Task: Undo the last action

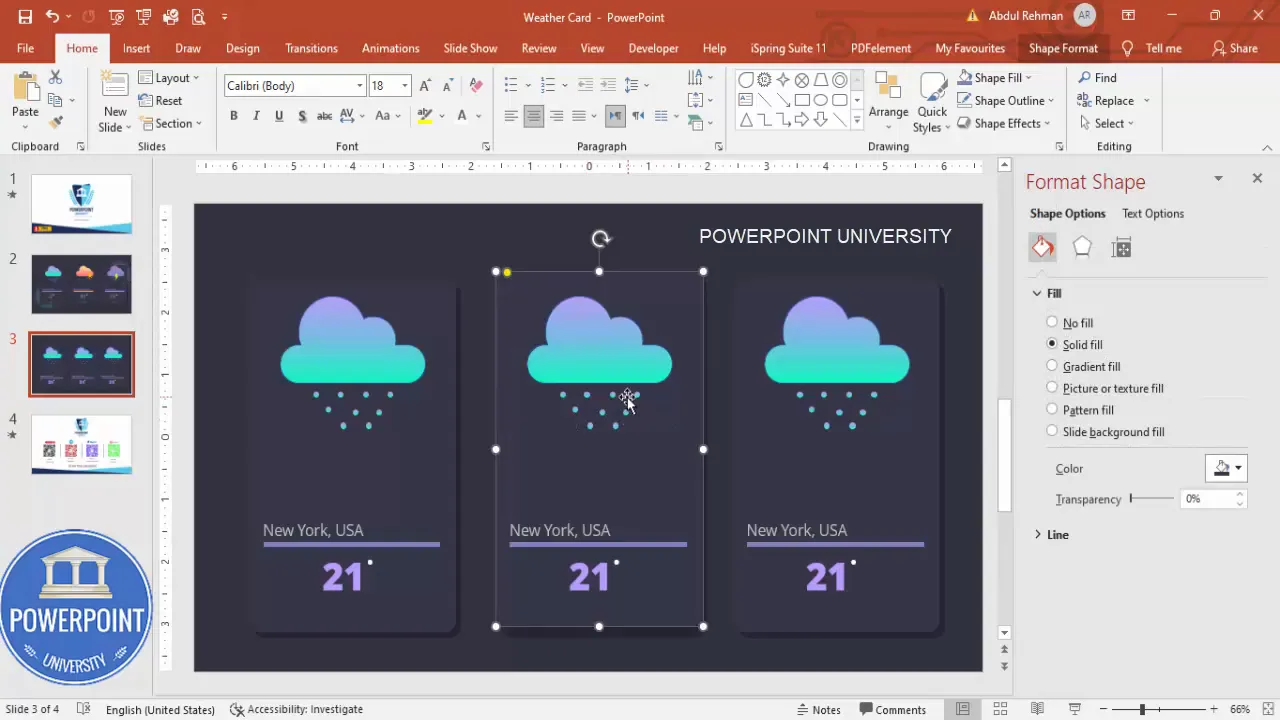Action: tap(52, 17)
